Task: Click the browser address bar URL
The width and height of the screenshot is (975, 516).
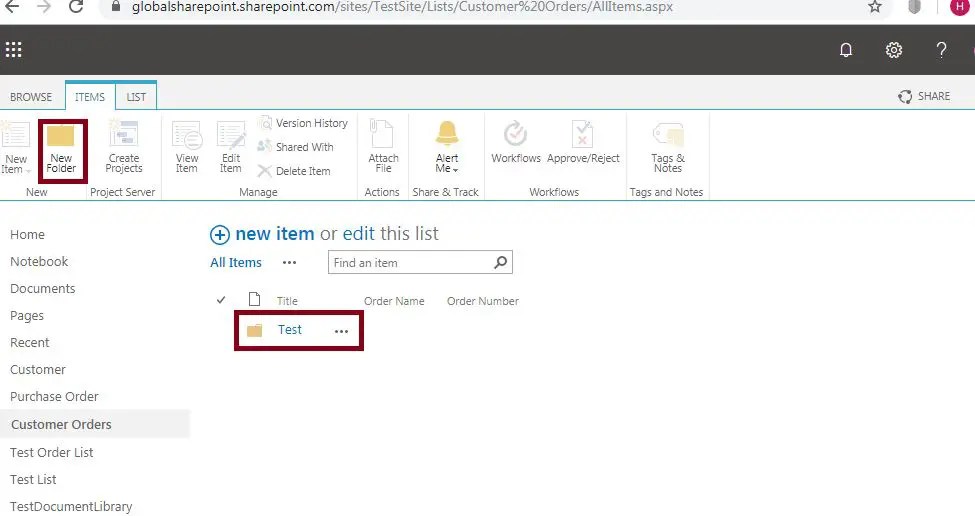Action: click(x=402, y=7)
